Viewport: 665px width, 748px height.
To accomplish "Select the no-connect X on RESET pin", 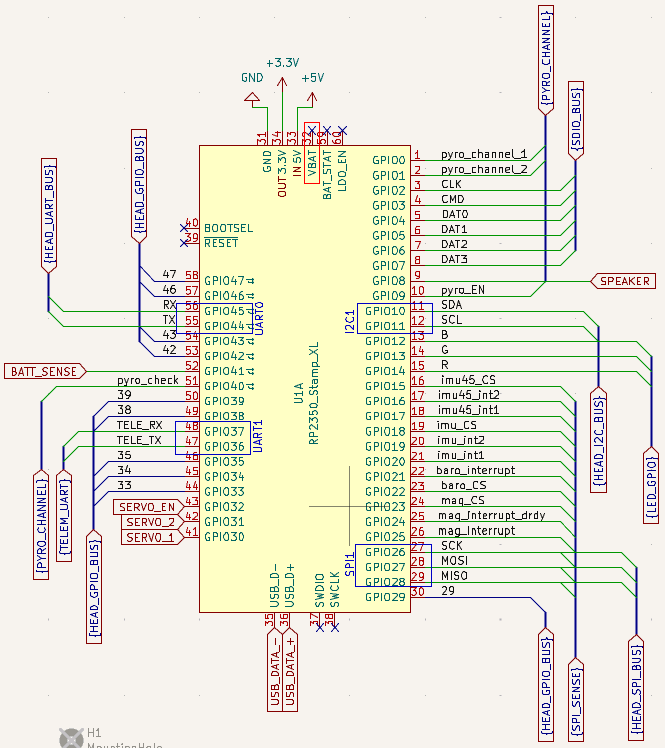I will pos(183,241).
